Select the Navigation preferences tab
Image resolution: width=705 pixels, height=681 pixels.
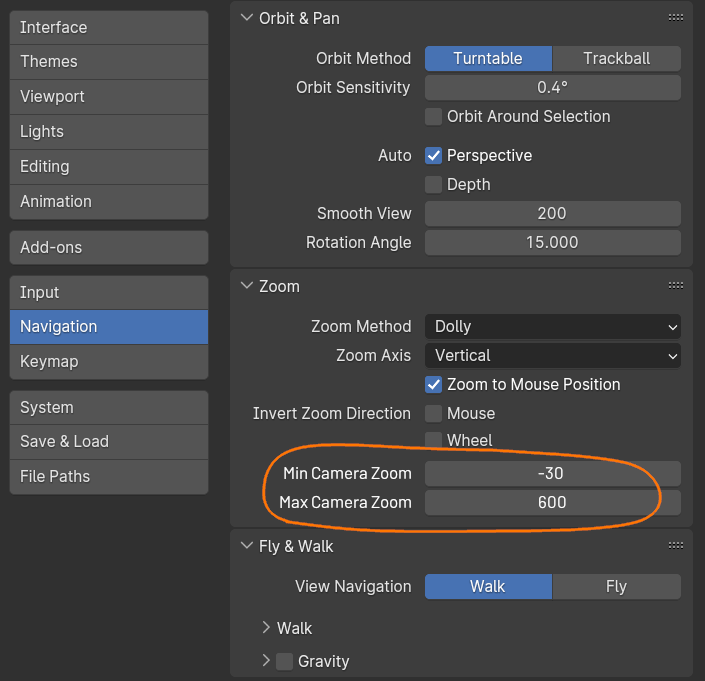tap(109, 327)
